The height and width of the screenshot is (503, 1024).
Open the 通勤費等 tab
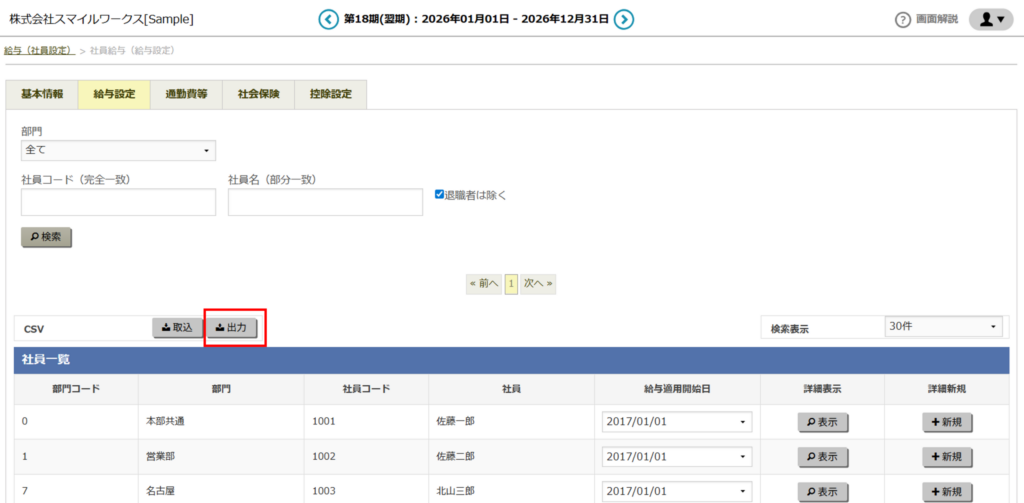[186, 94]
